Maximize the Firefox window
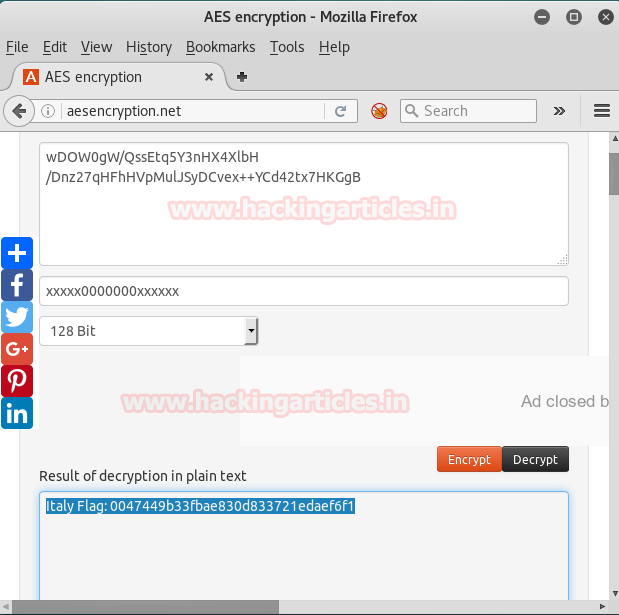The height and width of the screenshot is (615, 619). click(574, 17)
